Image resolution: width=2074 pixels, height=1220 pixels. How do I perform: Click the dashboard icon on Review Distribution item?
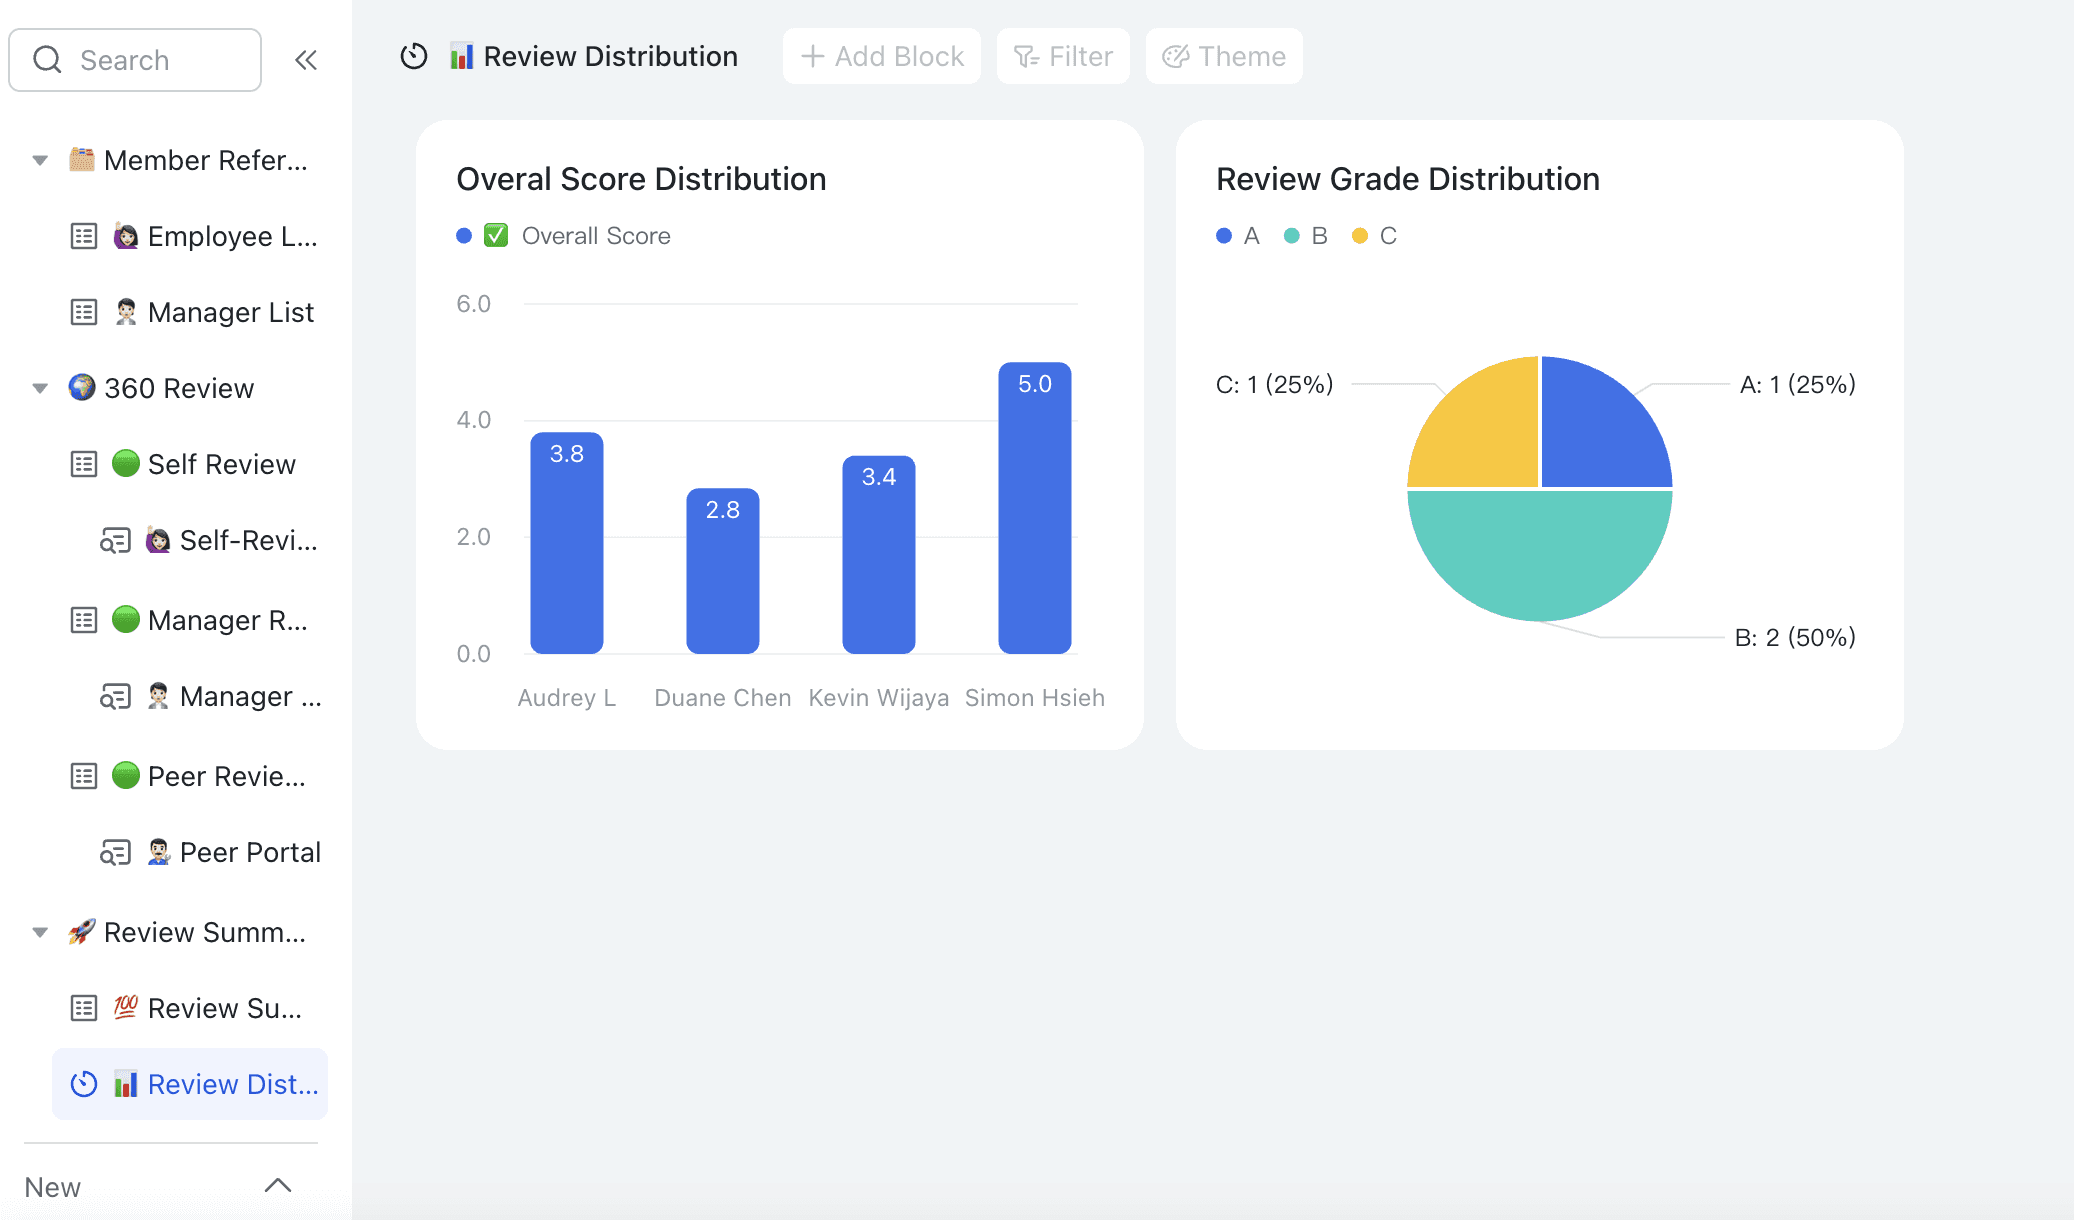[x=84, y=1084]
